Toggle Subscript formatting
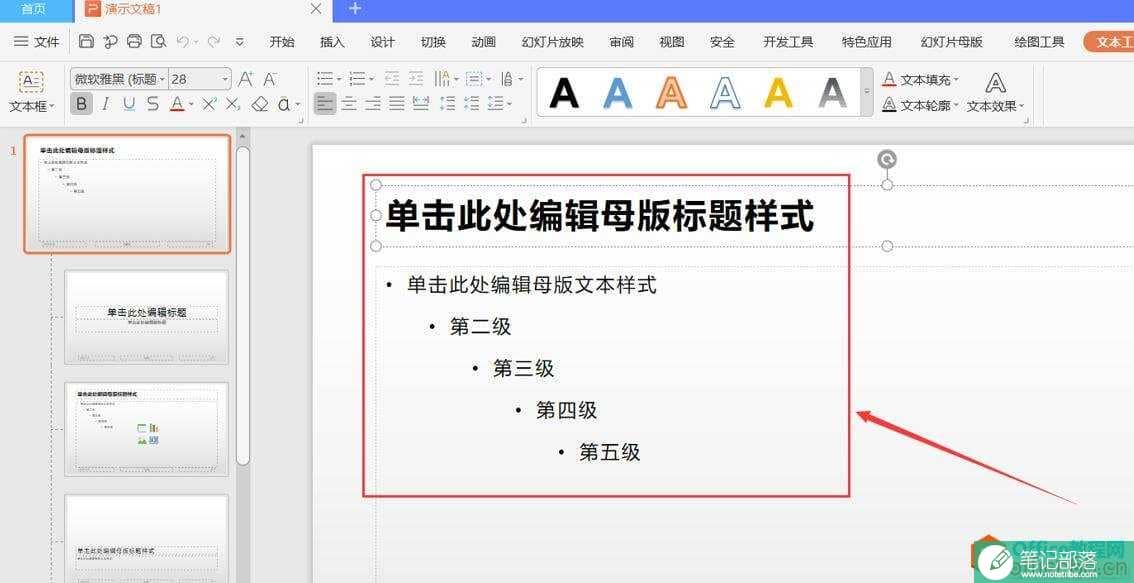This screenshot has height=583, width=1134. 232,104
